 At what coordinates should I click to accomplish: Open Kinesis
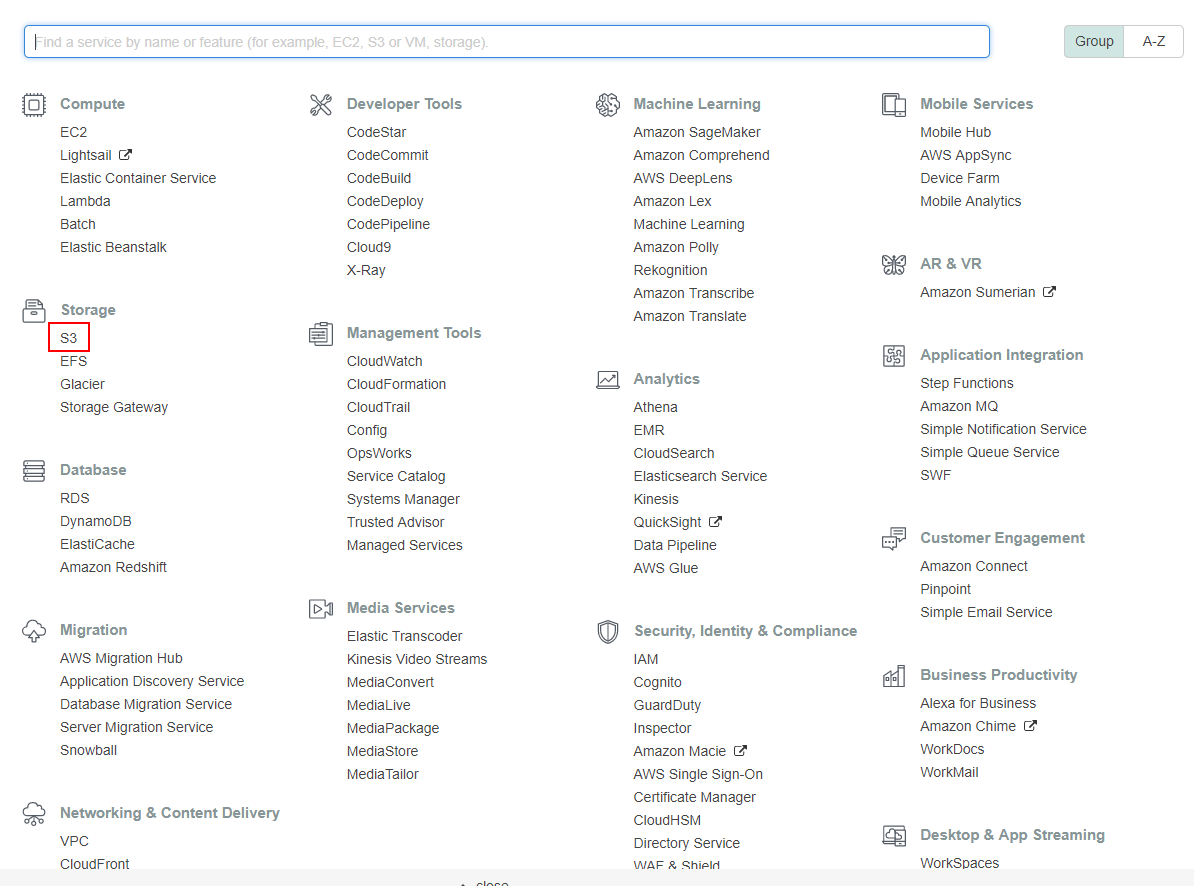pyautogui.click(x=656, y=499)
